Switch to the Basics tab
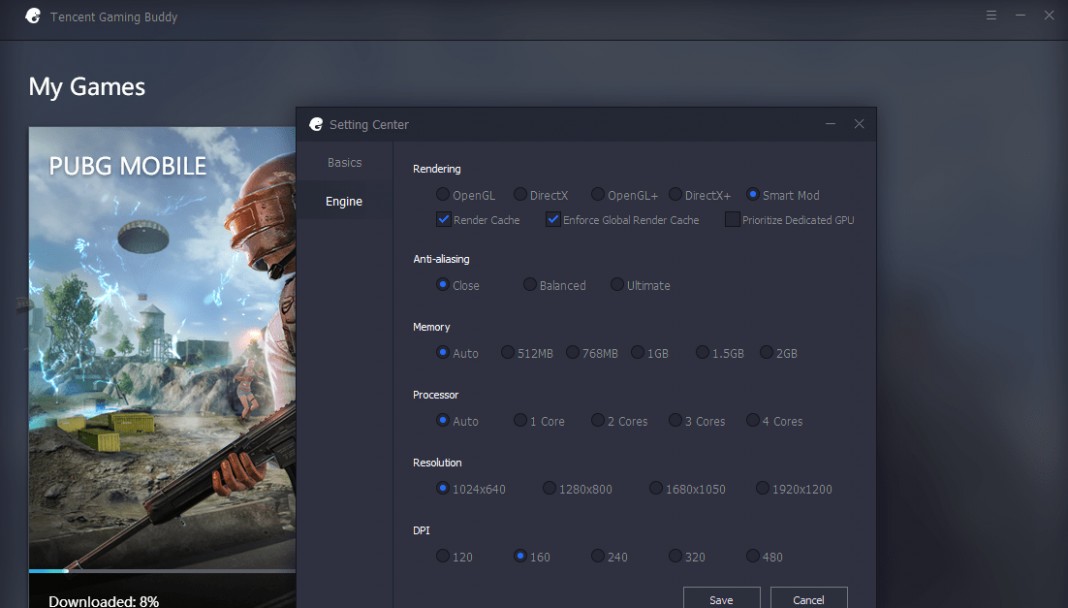 (345, 162)
